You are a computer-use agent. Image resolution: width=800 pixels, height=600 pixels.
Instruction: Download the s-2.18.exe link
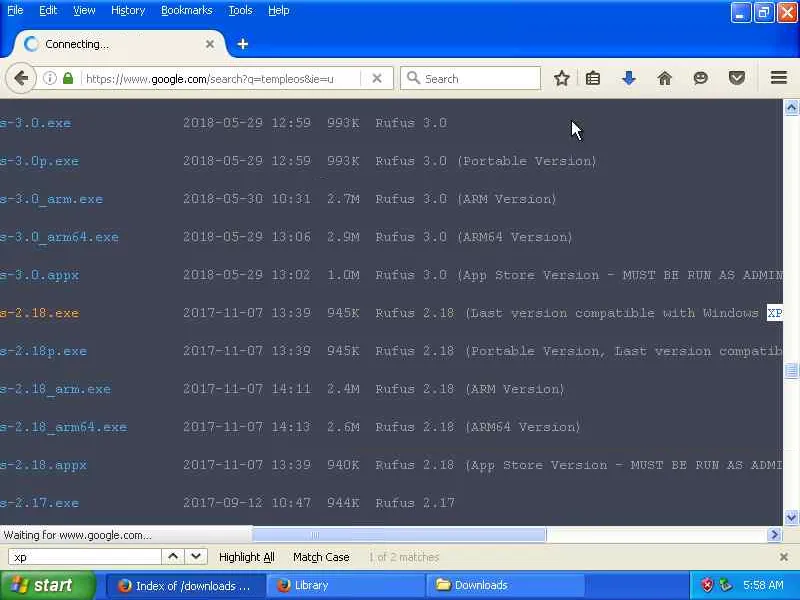click(39, 313)
